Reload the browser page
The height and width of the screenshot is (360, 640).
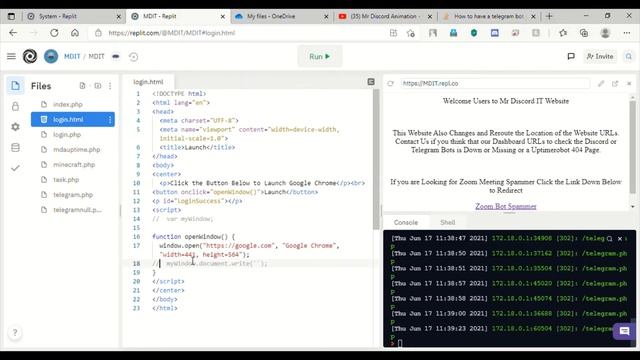[x=54, y=33]
